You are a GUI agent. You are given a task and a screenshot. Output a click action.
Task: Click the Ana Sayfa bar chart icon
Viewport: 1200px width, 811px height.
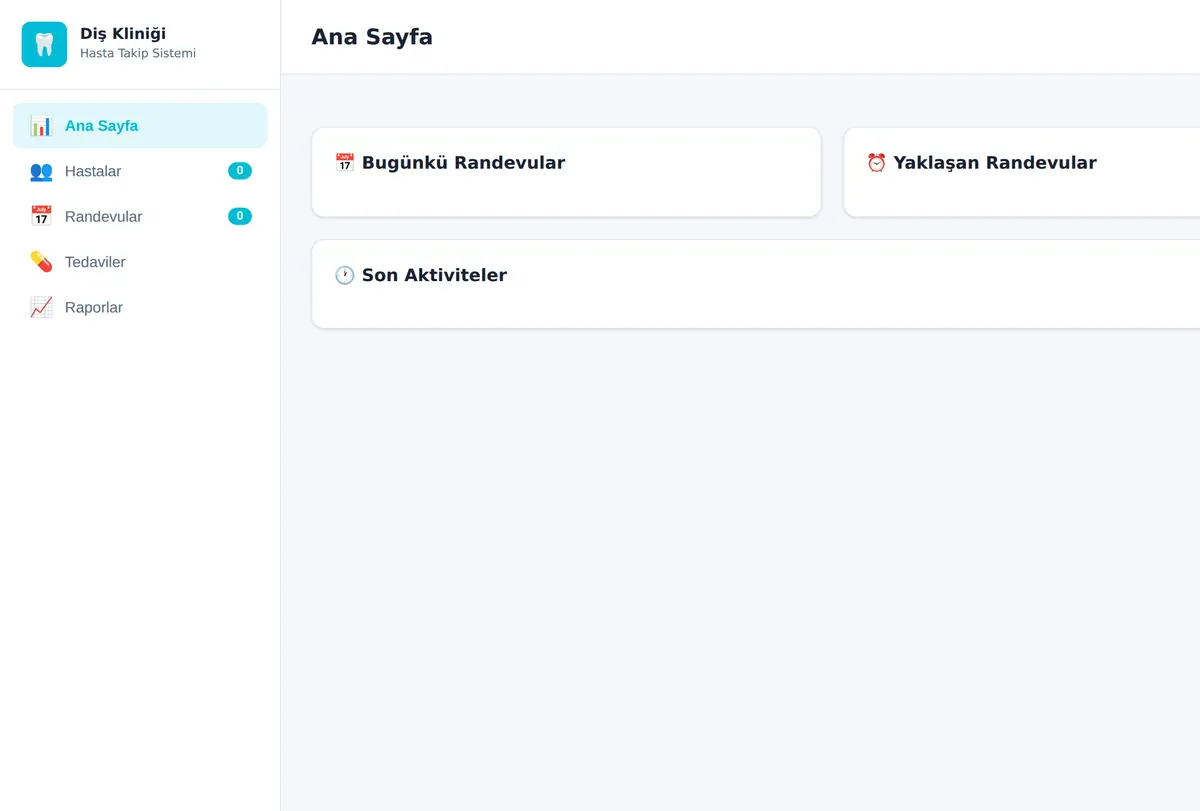(41, 126)
